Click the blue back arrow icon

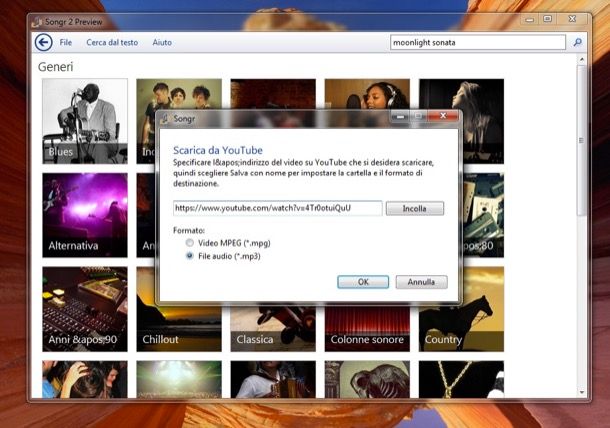click(x=43, y=42)
